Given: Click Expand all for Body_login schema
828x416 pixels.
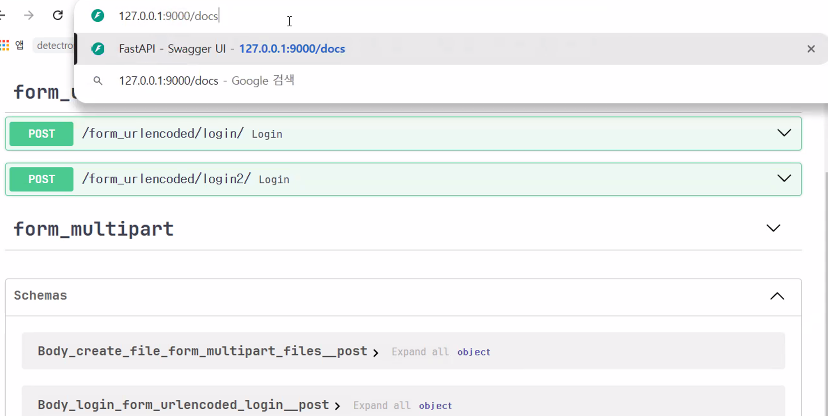Looking at the screenshot, I should (x=381, y=405).
